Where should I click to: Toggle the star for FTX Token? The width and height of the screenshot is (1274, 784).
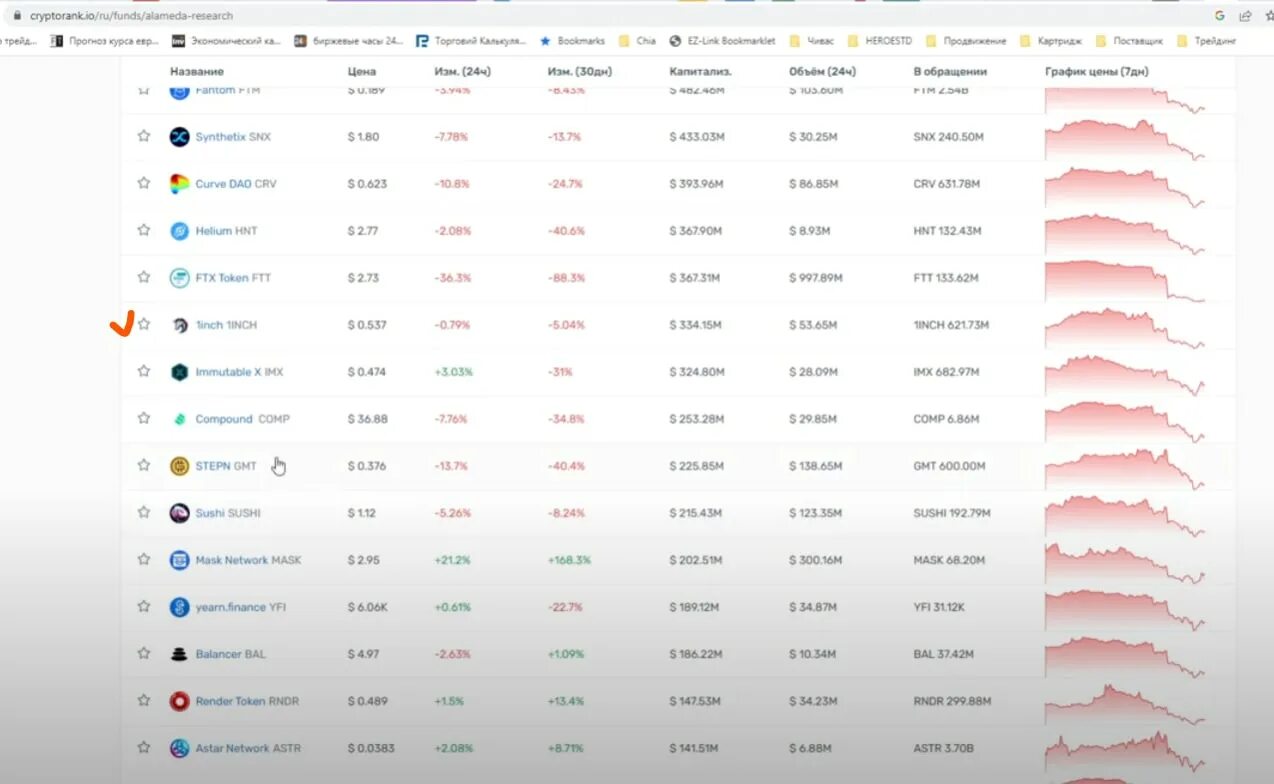144,277
